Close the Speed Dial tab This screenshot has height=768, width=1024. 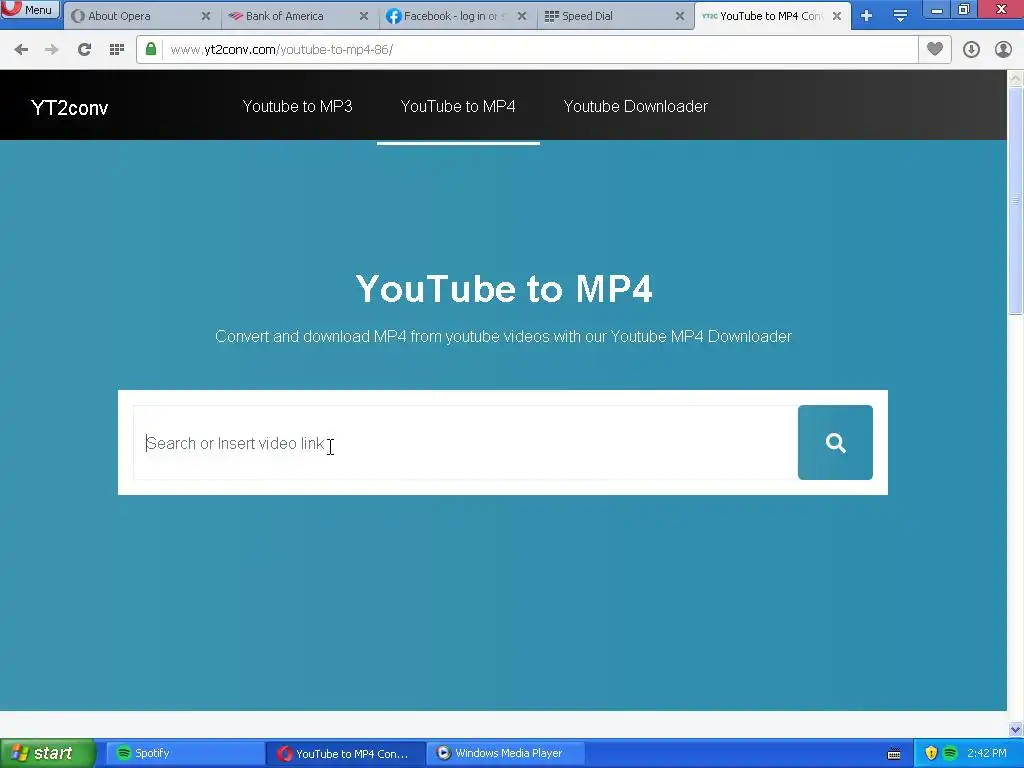click(680, 16)
